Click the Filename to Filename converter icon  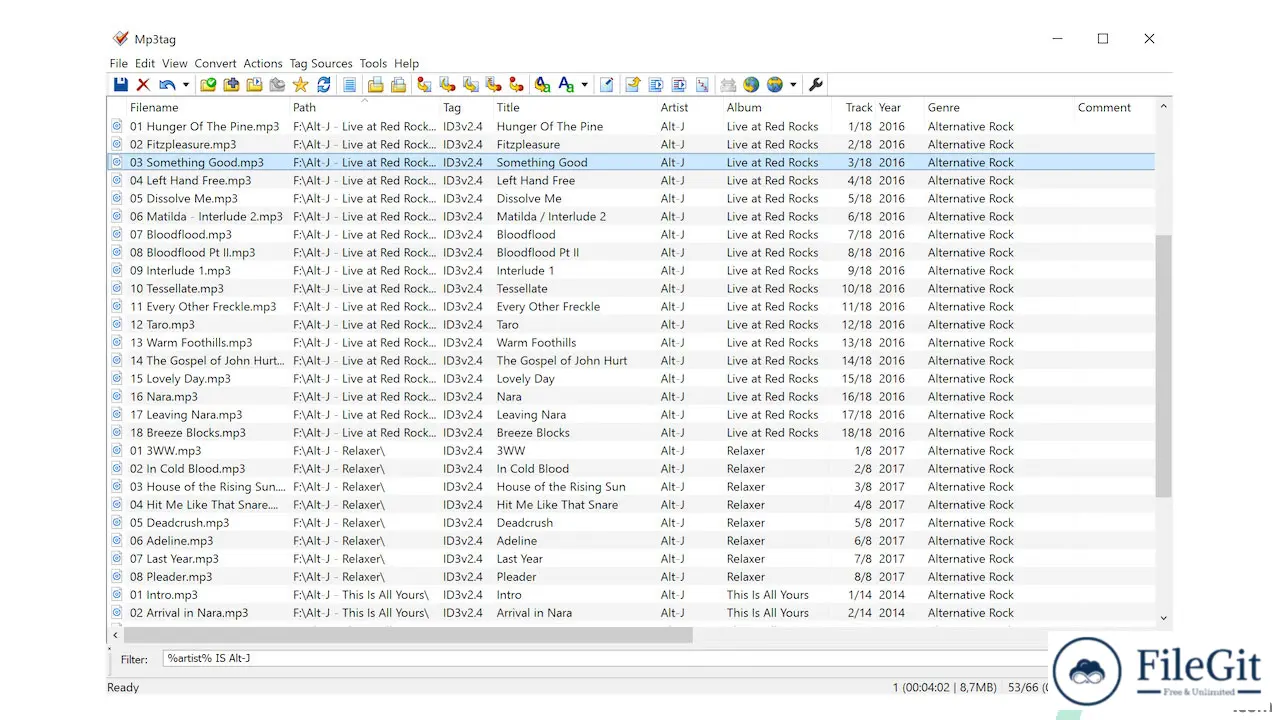click(x=470, y=85)
